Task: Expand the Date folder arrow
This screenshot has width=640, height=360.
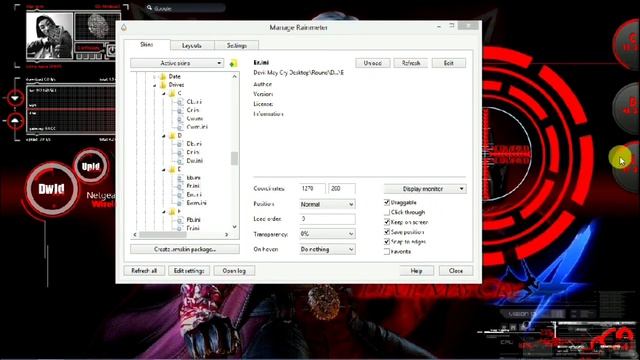Action: click(155, 76)
